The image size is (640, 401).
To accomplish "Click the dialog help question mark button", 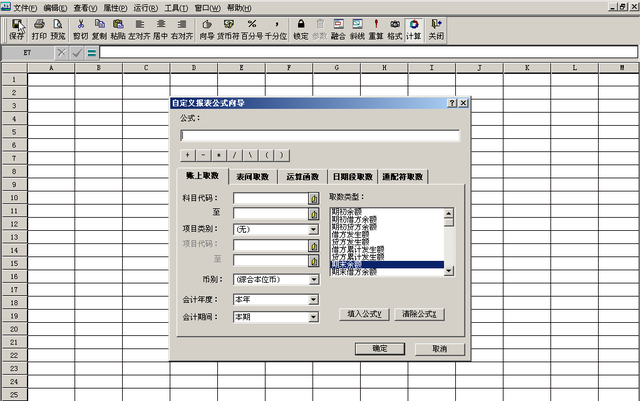I will 452,103.
